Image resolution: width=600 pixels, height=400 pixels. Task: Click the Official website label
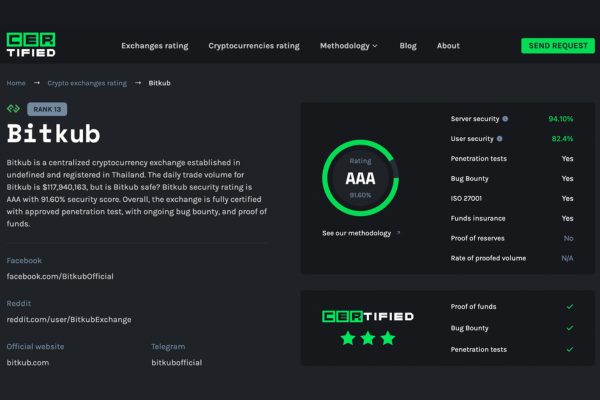pyautogui.click(x=35, y=347)
